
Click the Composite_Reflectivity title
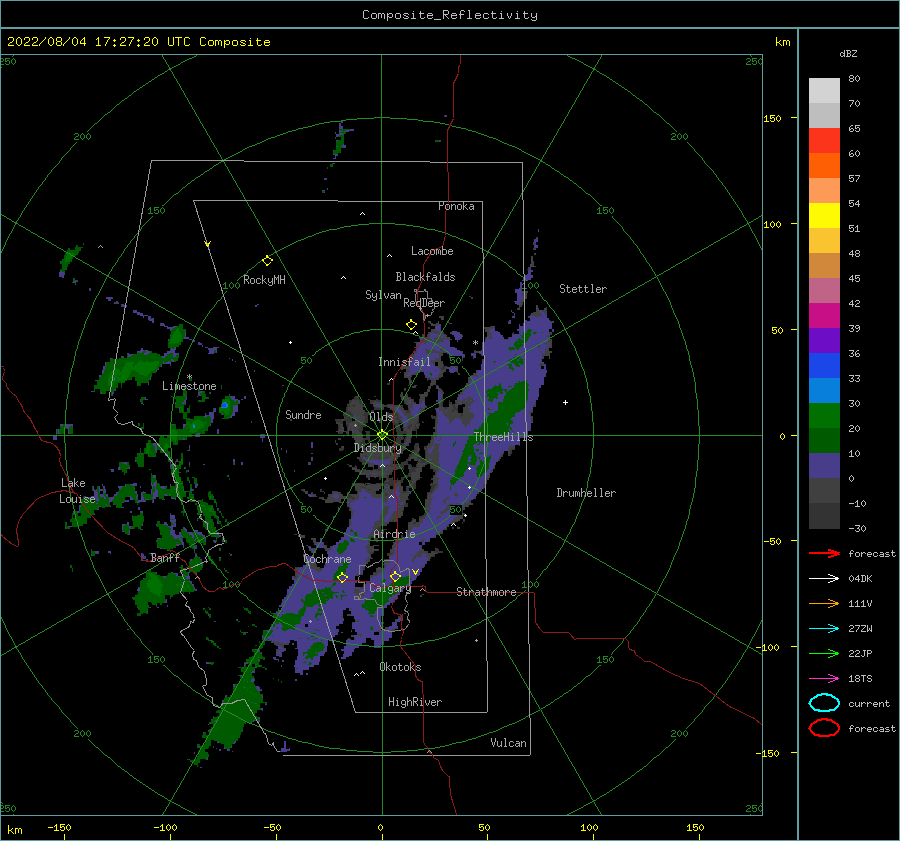(449, 15)
